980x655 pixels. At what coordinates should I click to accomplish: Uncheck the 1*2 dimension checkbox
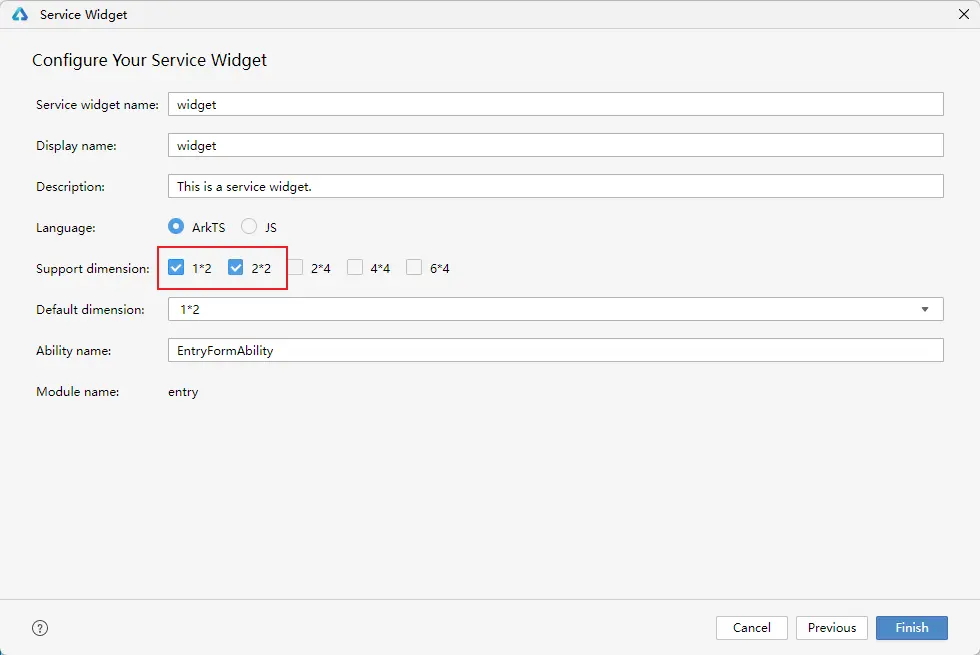[176, 268]
